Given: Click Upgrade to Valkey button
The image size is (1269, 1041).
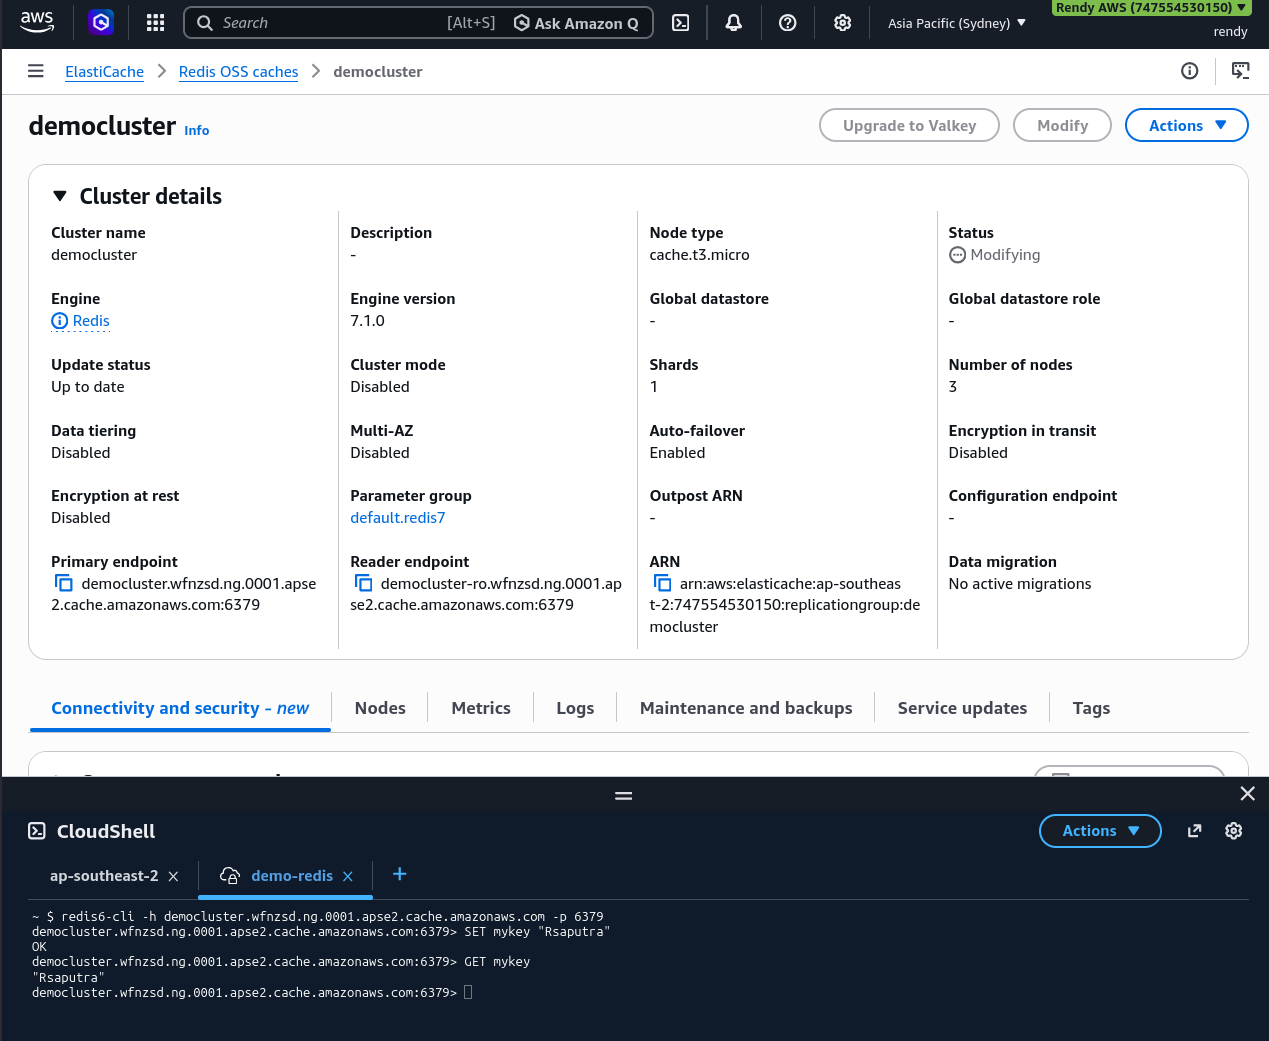Looking at the screenshot, I should pos(909,125).
